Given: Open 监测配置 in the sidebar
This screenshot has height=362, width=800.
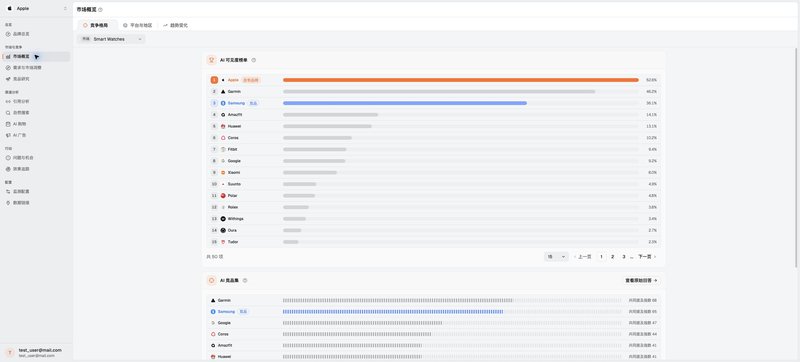Looking at the screenshot, I should tap(36, 191).
